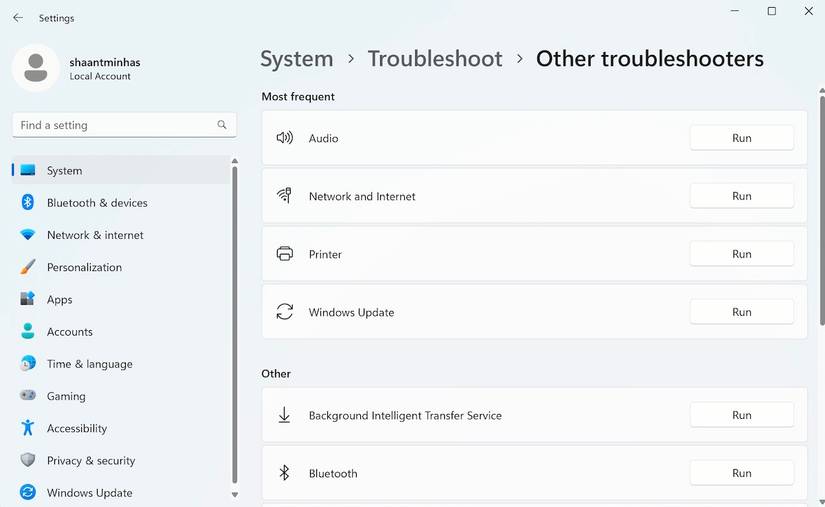825x507 pixels.
Task: Go to Network & internet settings
Action: 122,235
